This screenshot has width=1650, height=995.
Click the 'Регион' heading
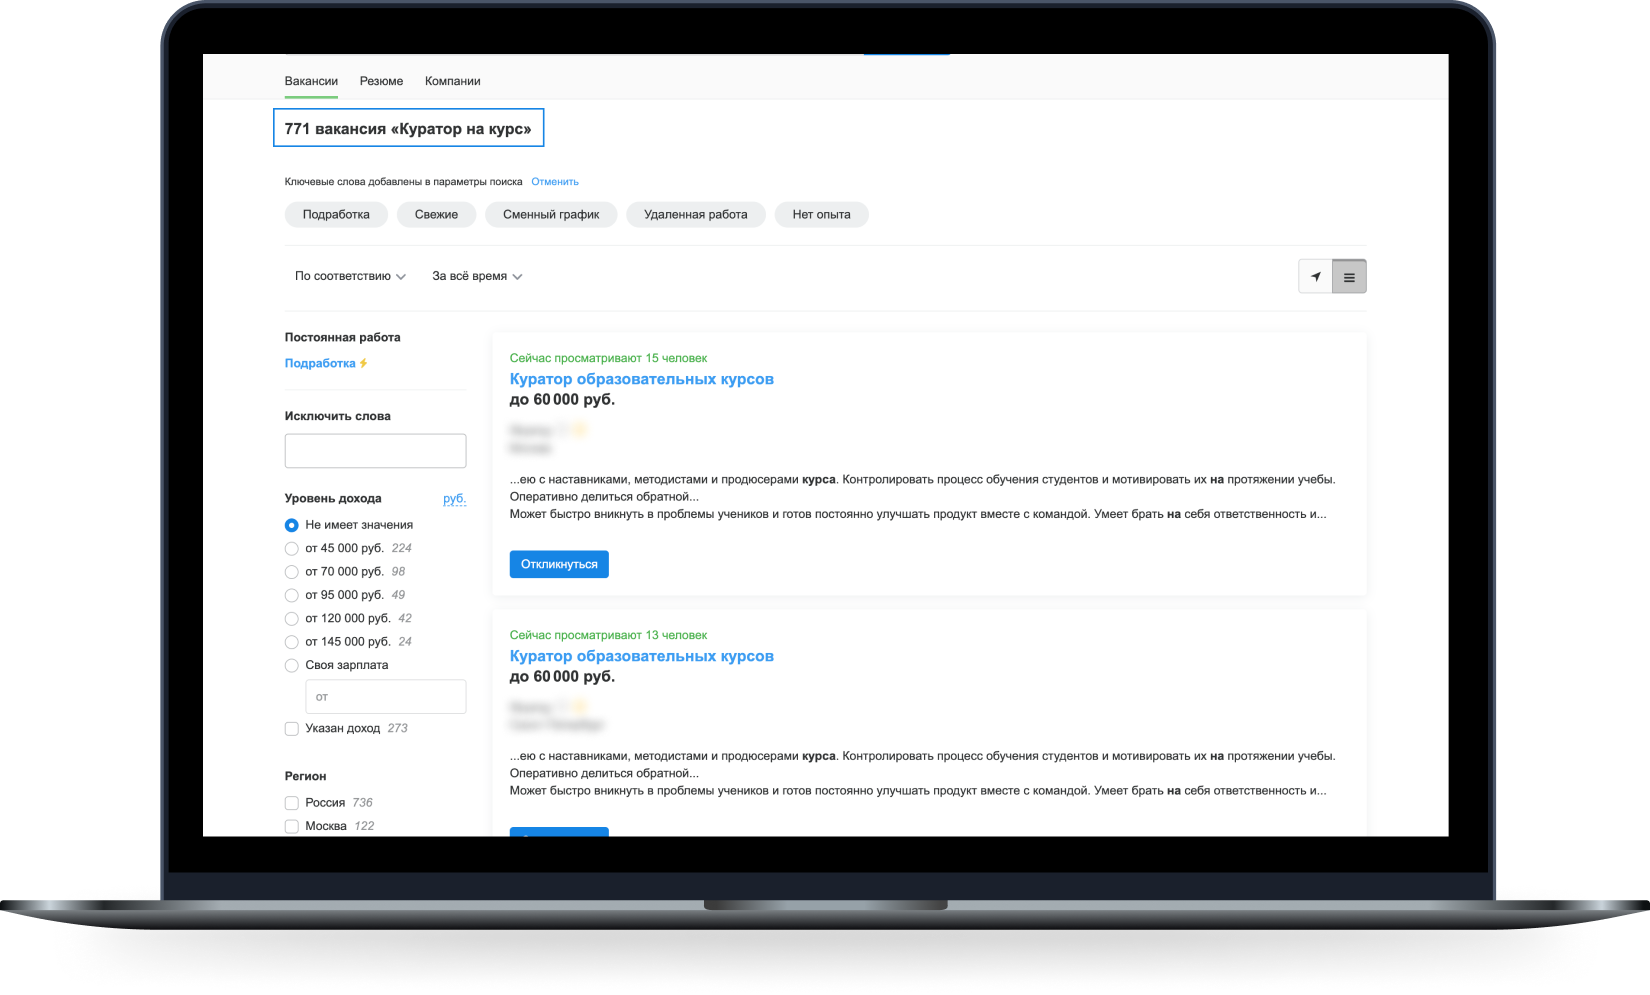(305, 776)
